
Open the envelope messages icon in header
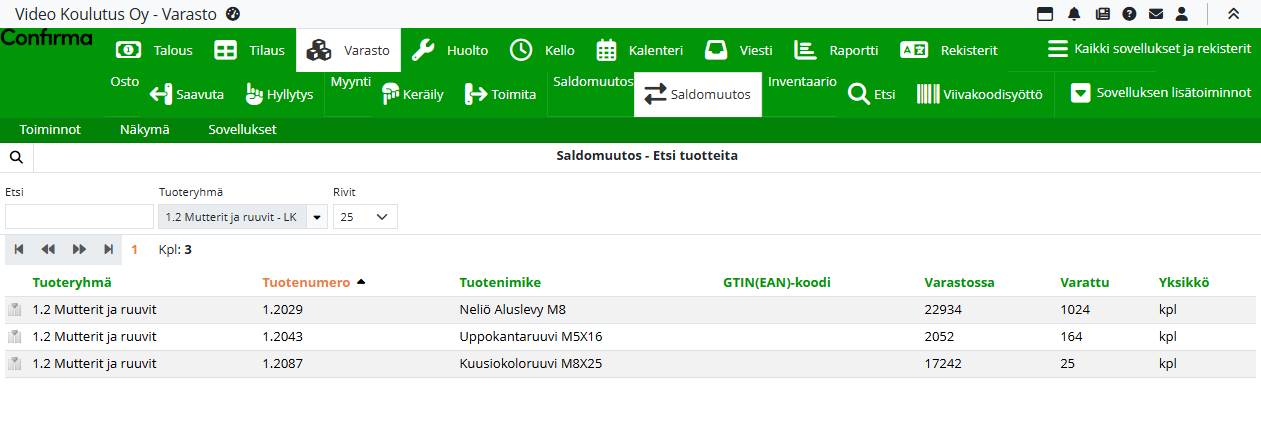point(1155,14)
